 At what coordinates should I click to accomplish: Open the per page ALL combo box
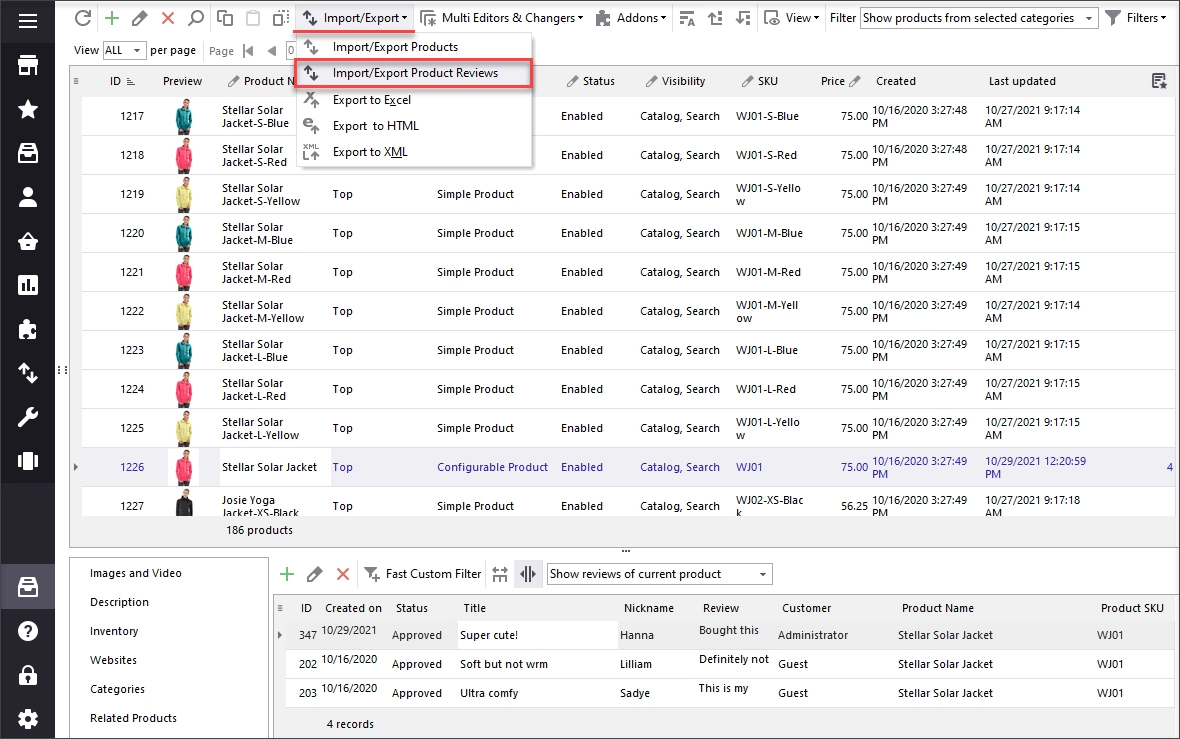123,50
